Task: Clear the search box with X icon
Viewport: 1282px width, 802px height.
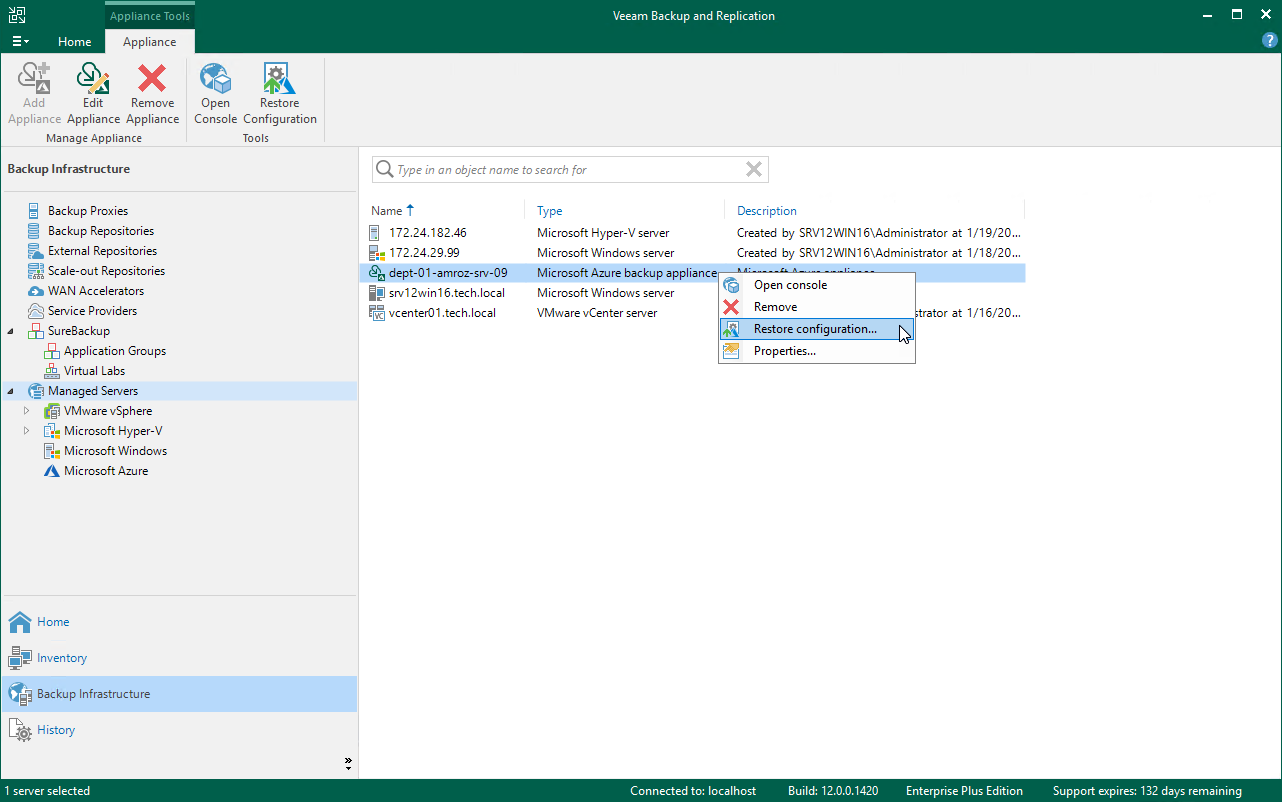Action: pos(754,170)
